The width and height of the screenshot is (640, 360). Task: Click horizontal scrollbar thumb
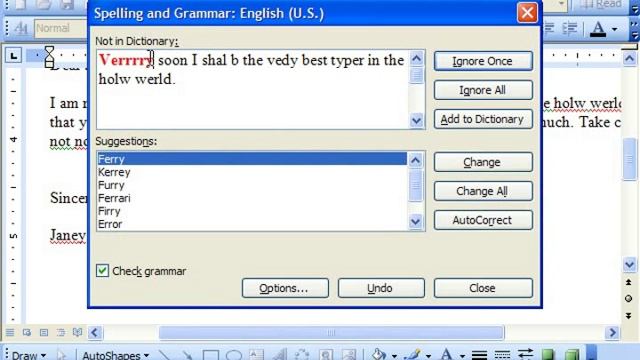[x=331, y=333]
